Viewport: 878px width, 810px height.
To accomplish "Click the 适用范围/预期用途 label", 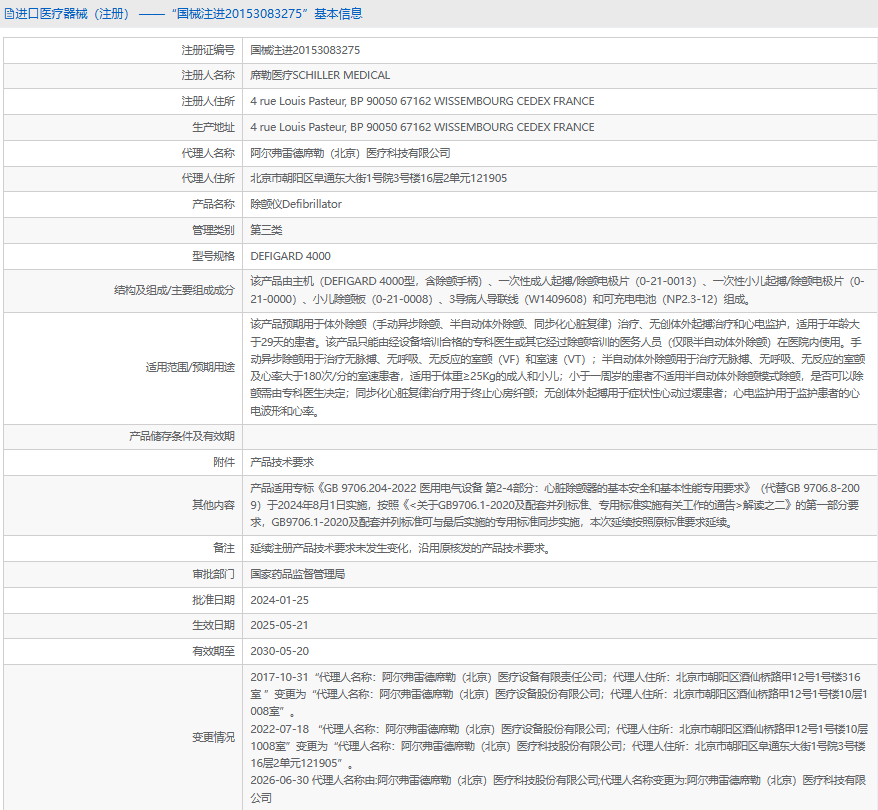I will point(190,367).
